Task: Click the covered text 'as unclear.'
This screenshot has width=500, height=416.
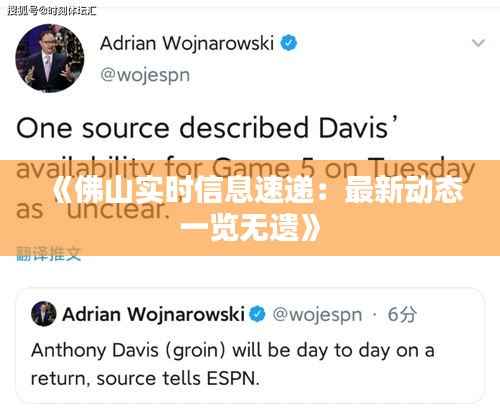Action: click(93, 210)
